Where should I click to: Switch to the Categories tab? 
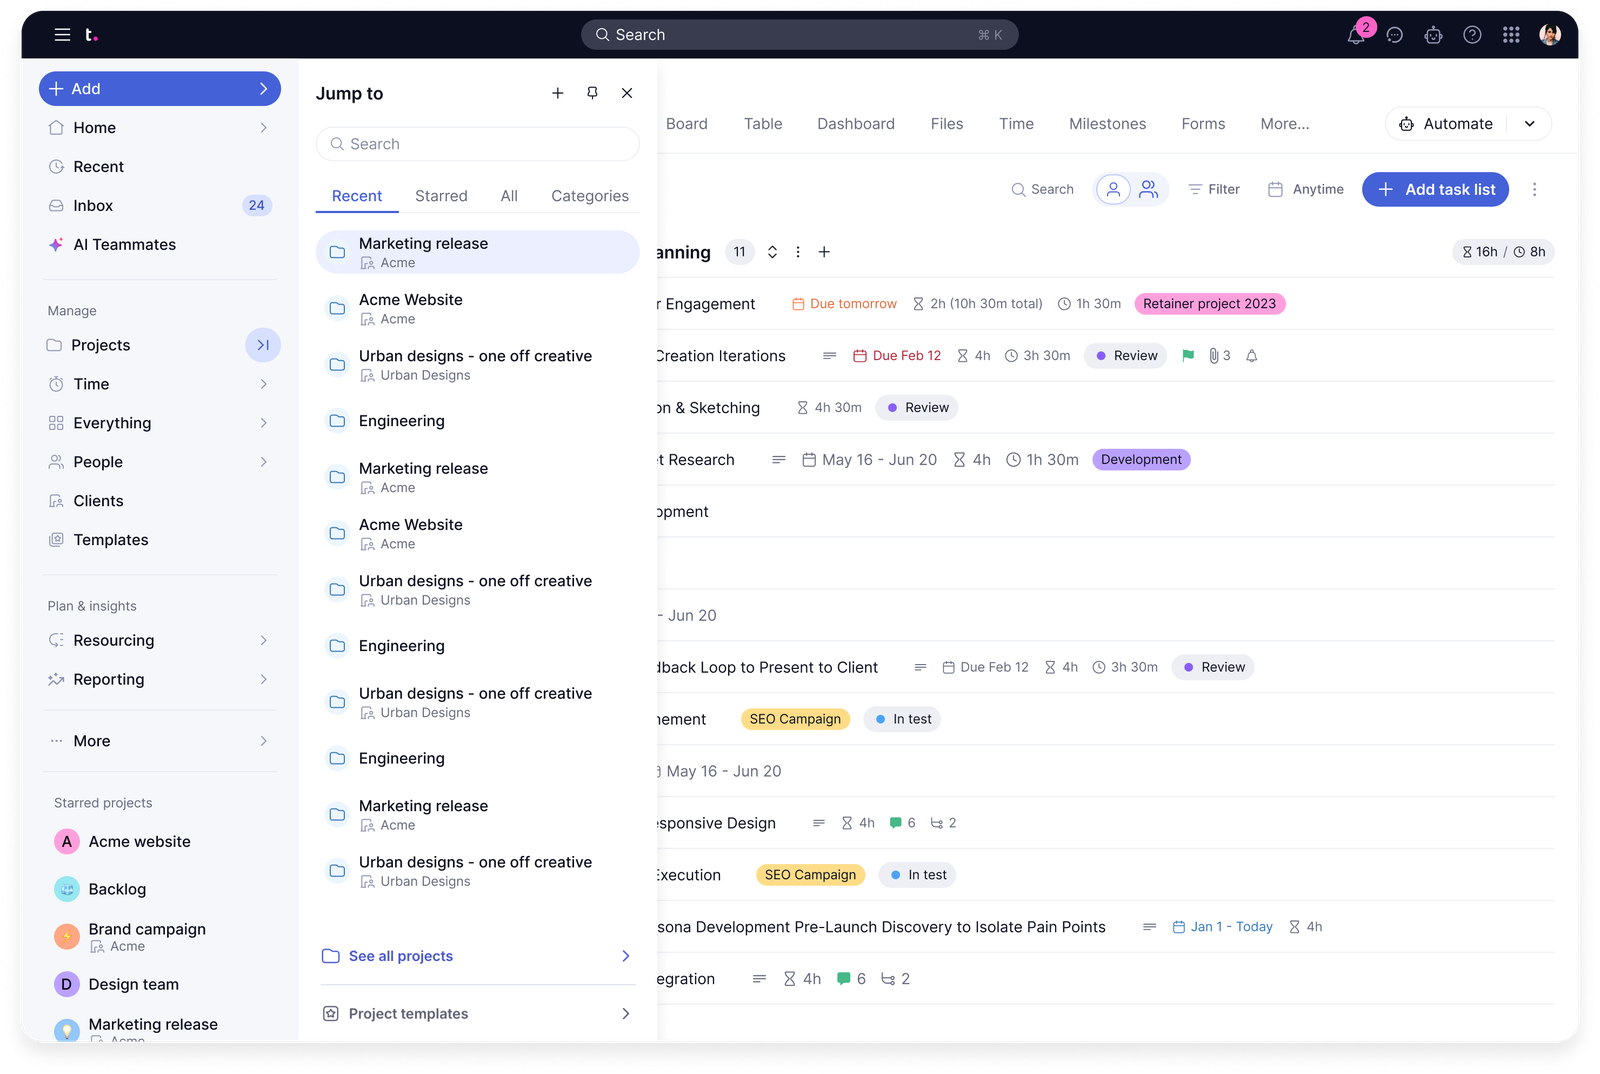pyautogui.click(x=590, y=196)
